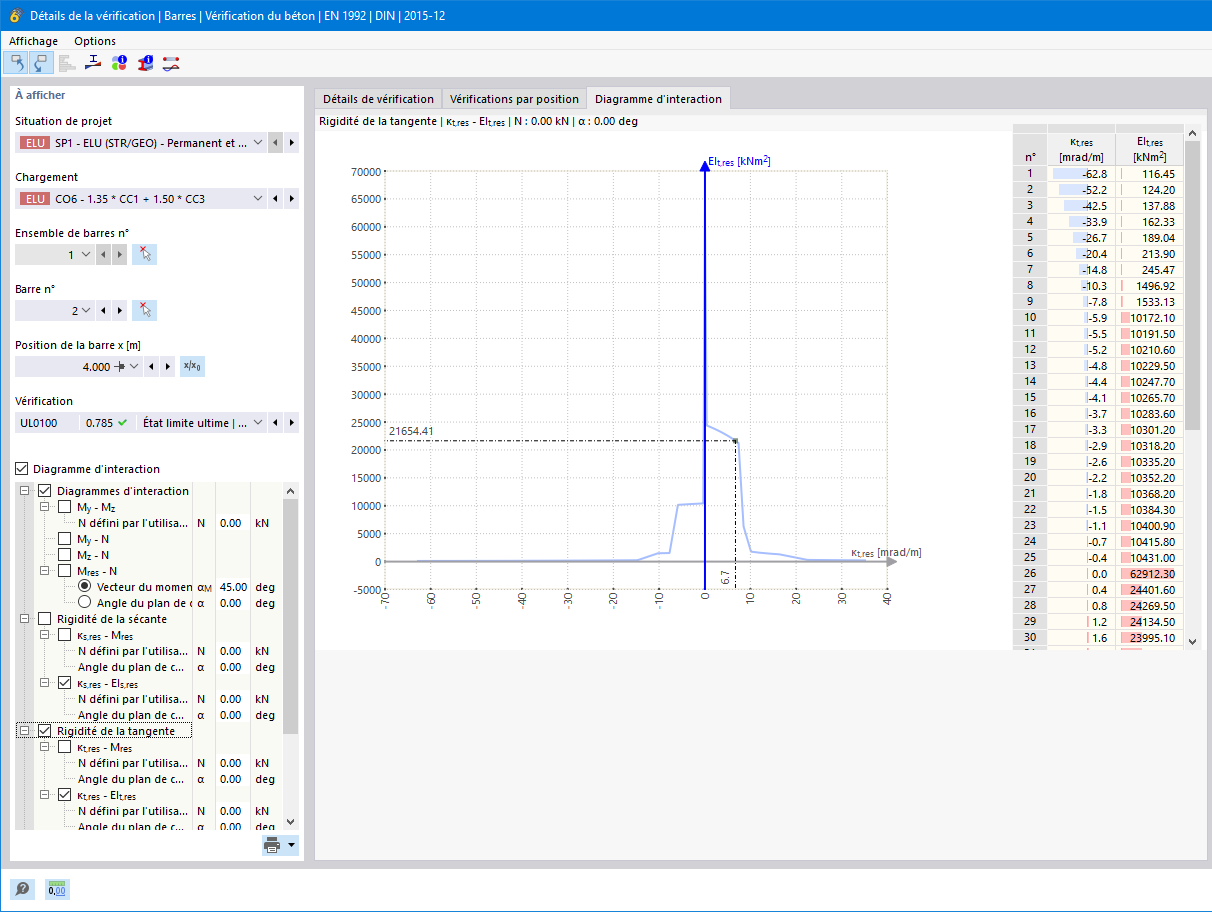Collapse the Rigidité de la sécante tree node
This screenshot has width=1212, height=912.
[x=25, y=619]
